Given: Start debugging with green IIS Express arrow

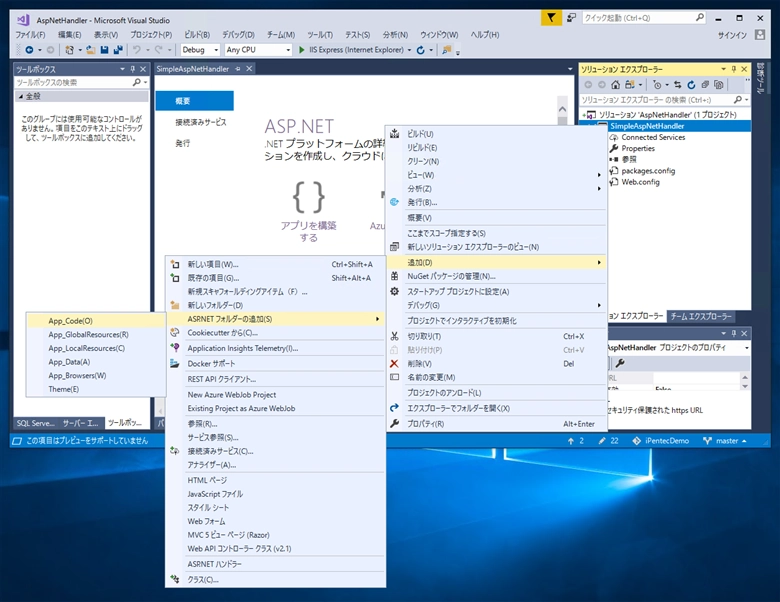Looking at the screenshot, I should [x=301, y=50].
